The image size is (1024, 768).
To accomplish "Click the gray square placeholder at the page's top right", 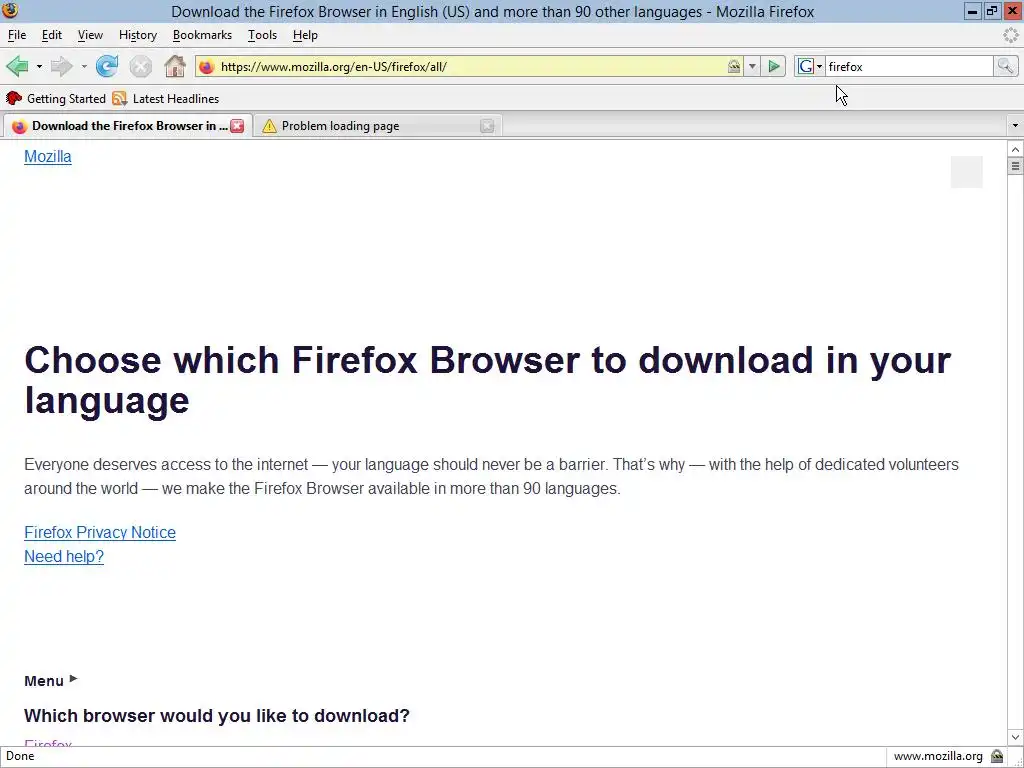I will [967, 172].
